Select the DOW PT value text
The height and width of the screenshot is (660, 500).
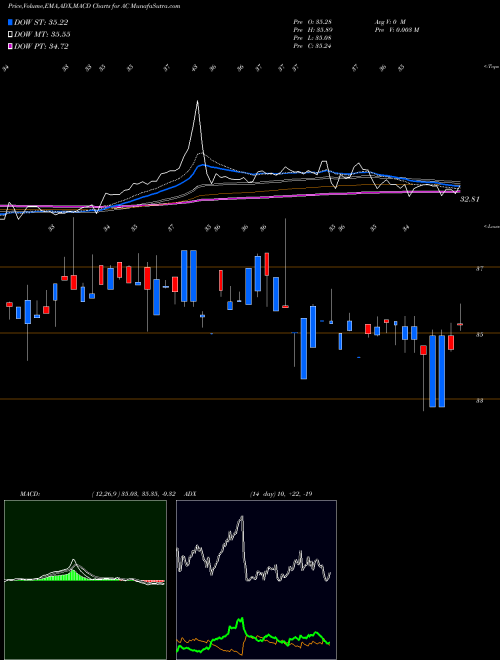click(59, 46)
